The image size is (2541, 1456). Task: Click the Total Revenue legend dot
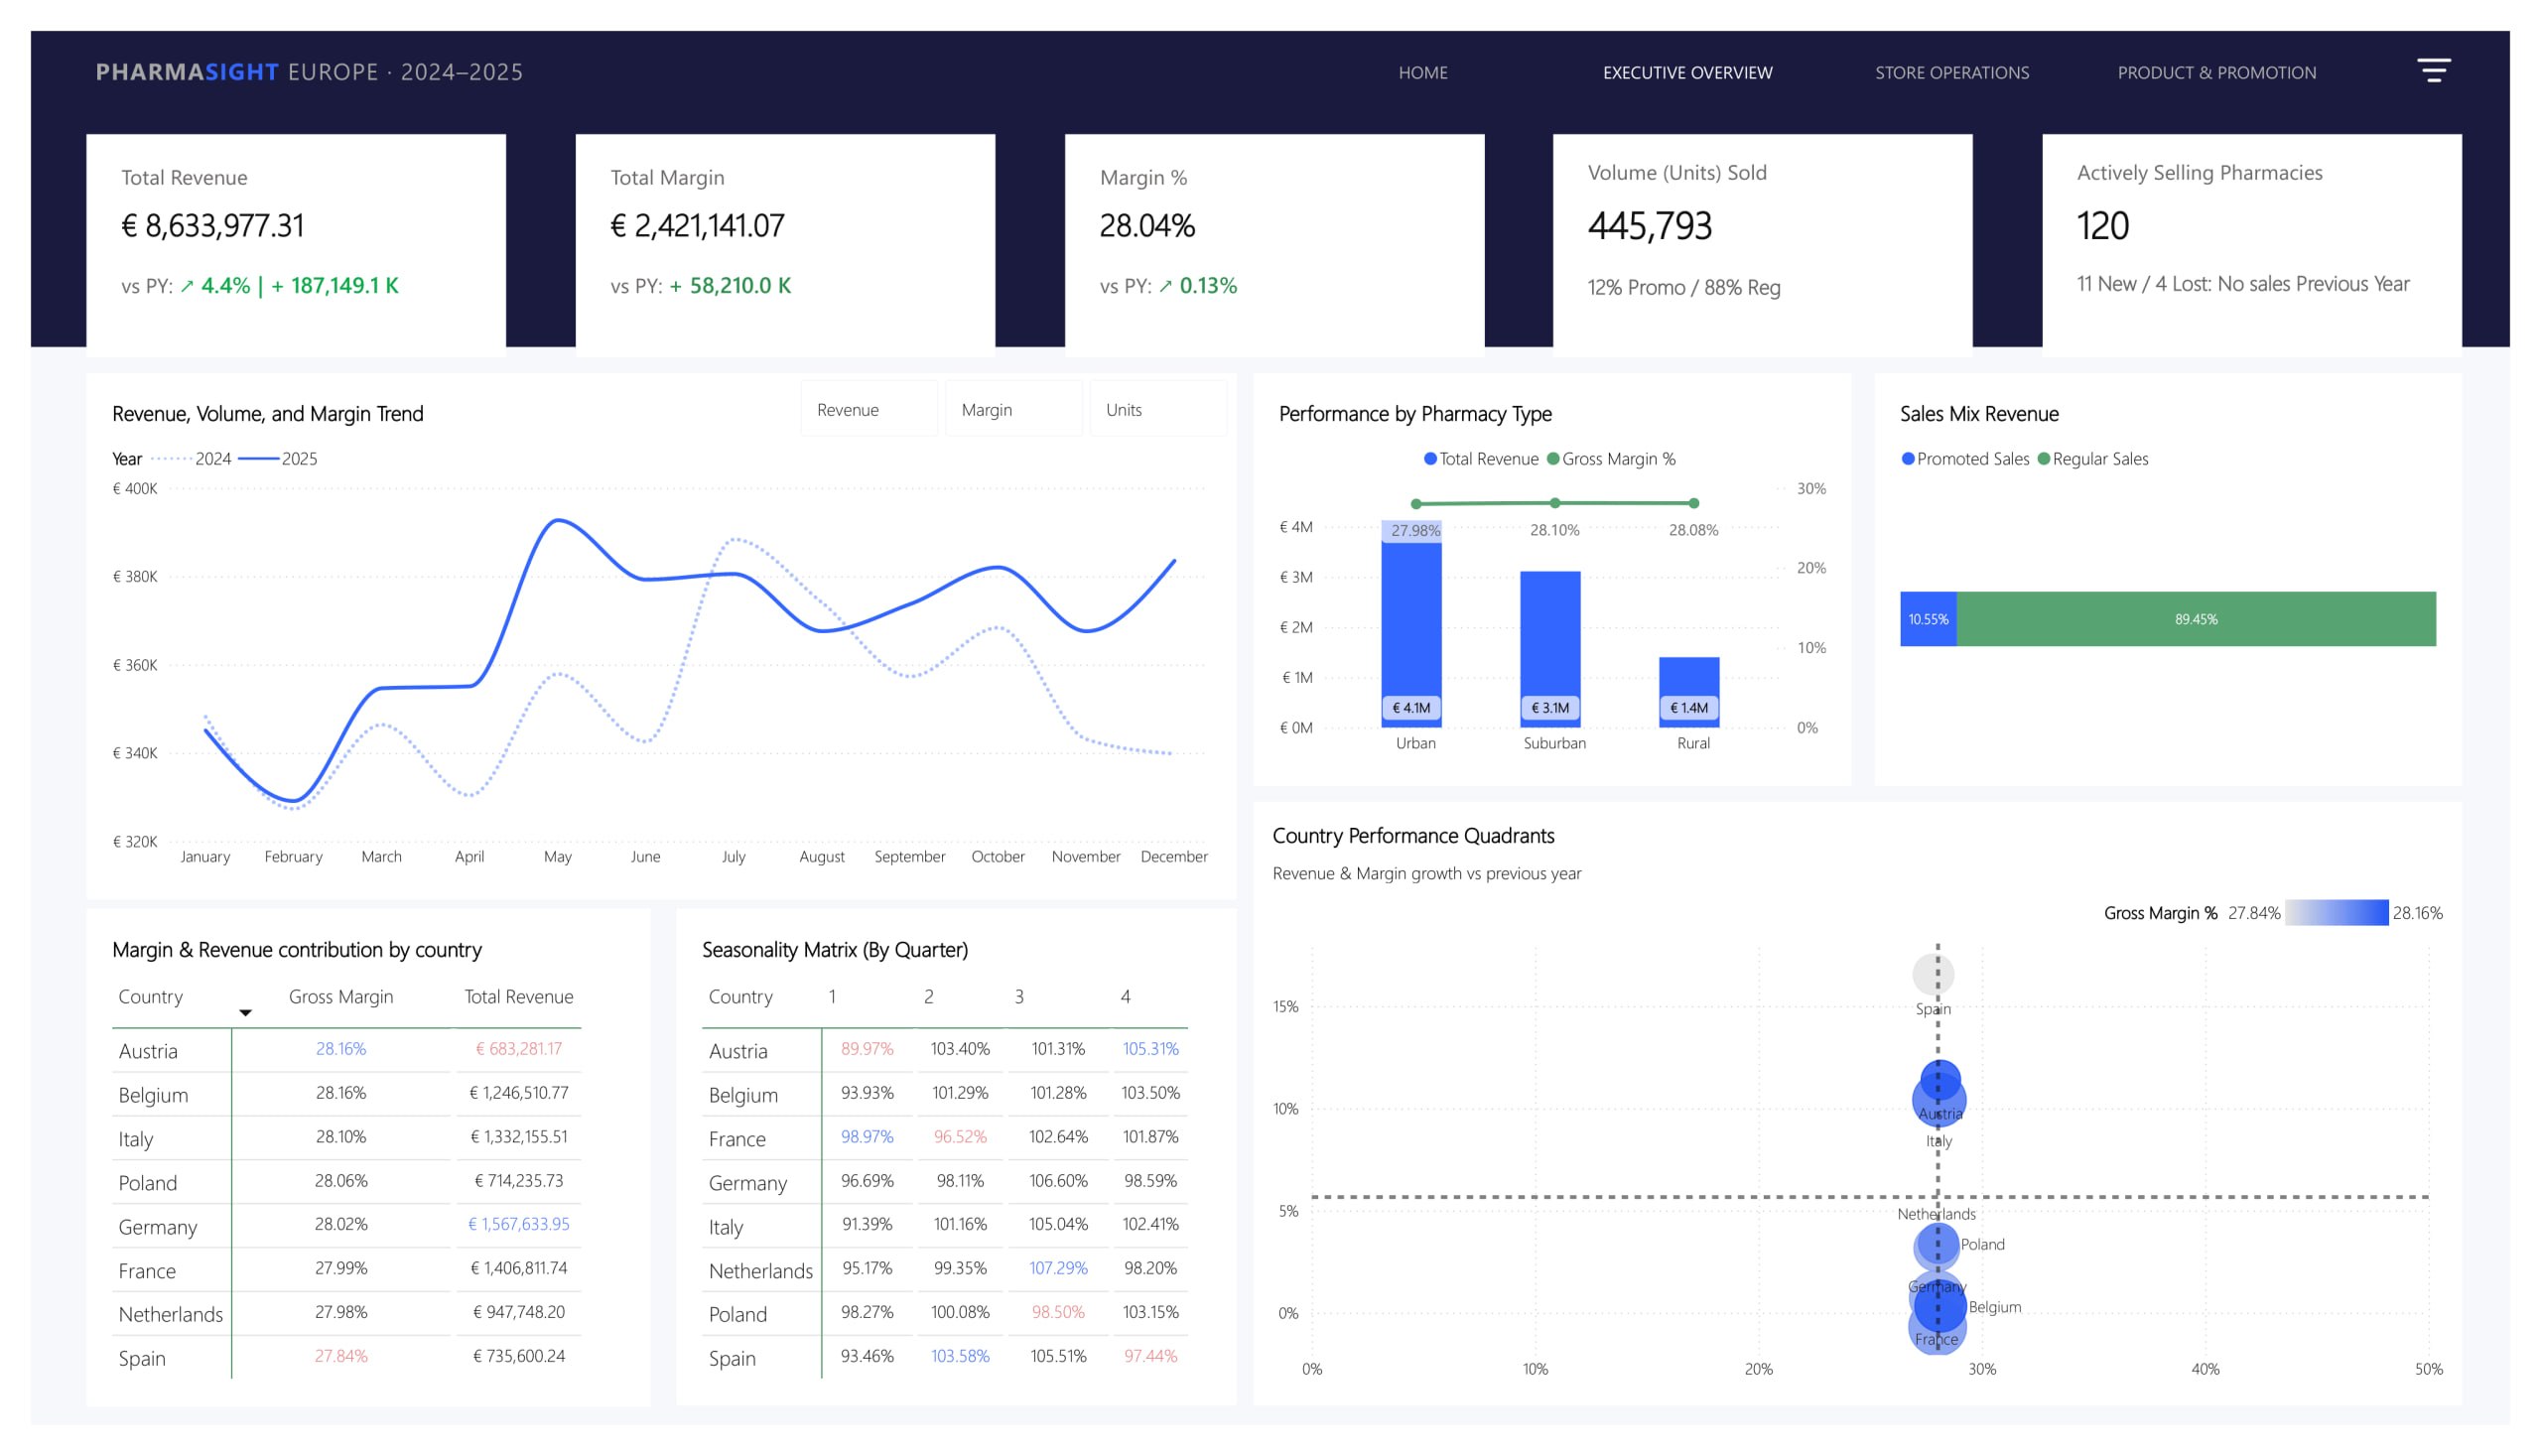(x=1430, y=459)
